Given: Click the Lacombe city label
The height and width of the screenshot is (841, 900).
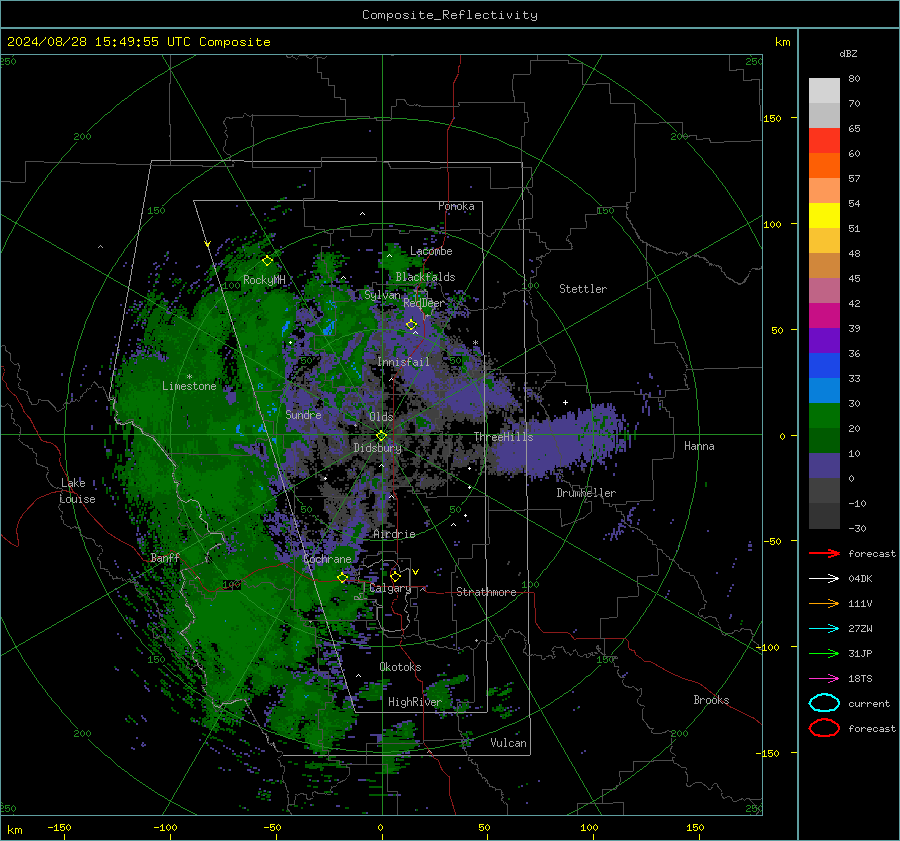Looking at the screenshot, I should [x=431, y=251].
